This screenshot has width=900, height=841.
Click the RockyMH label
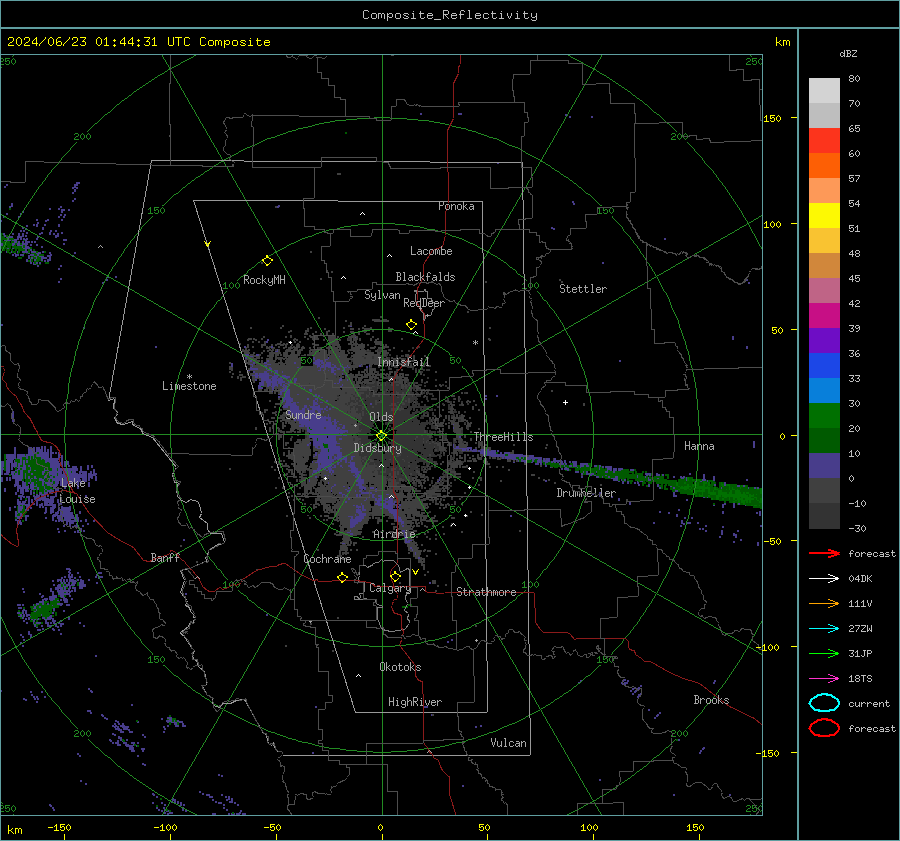click(x=264, y=280)
